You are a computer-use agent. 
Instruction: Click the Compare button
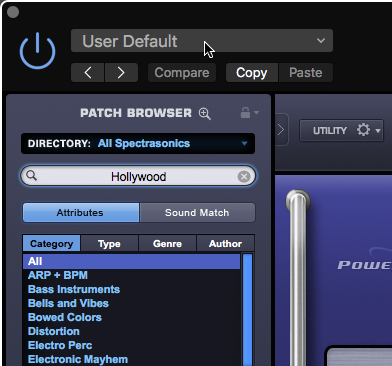[x=182, y=72]
